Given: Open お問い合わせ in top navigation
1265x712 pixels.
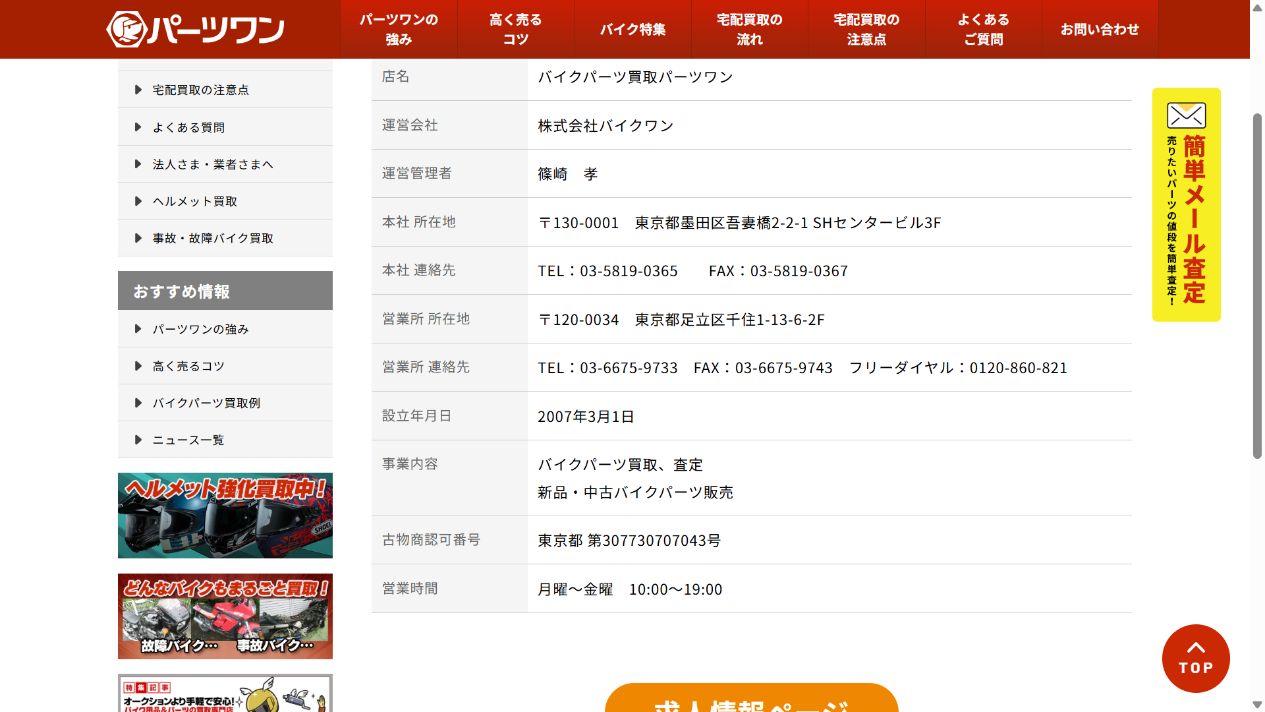Looking at the screenshot, I should tap(1100, 29).
